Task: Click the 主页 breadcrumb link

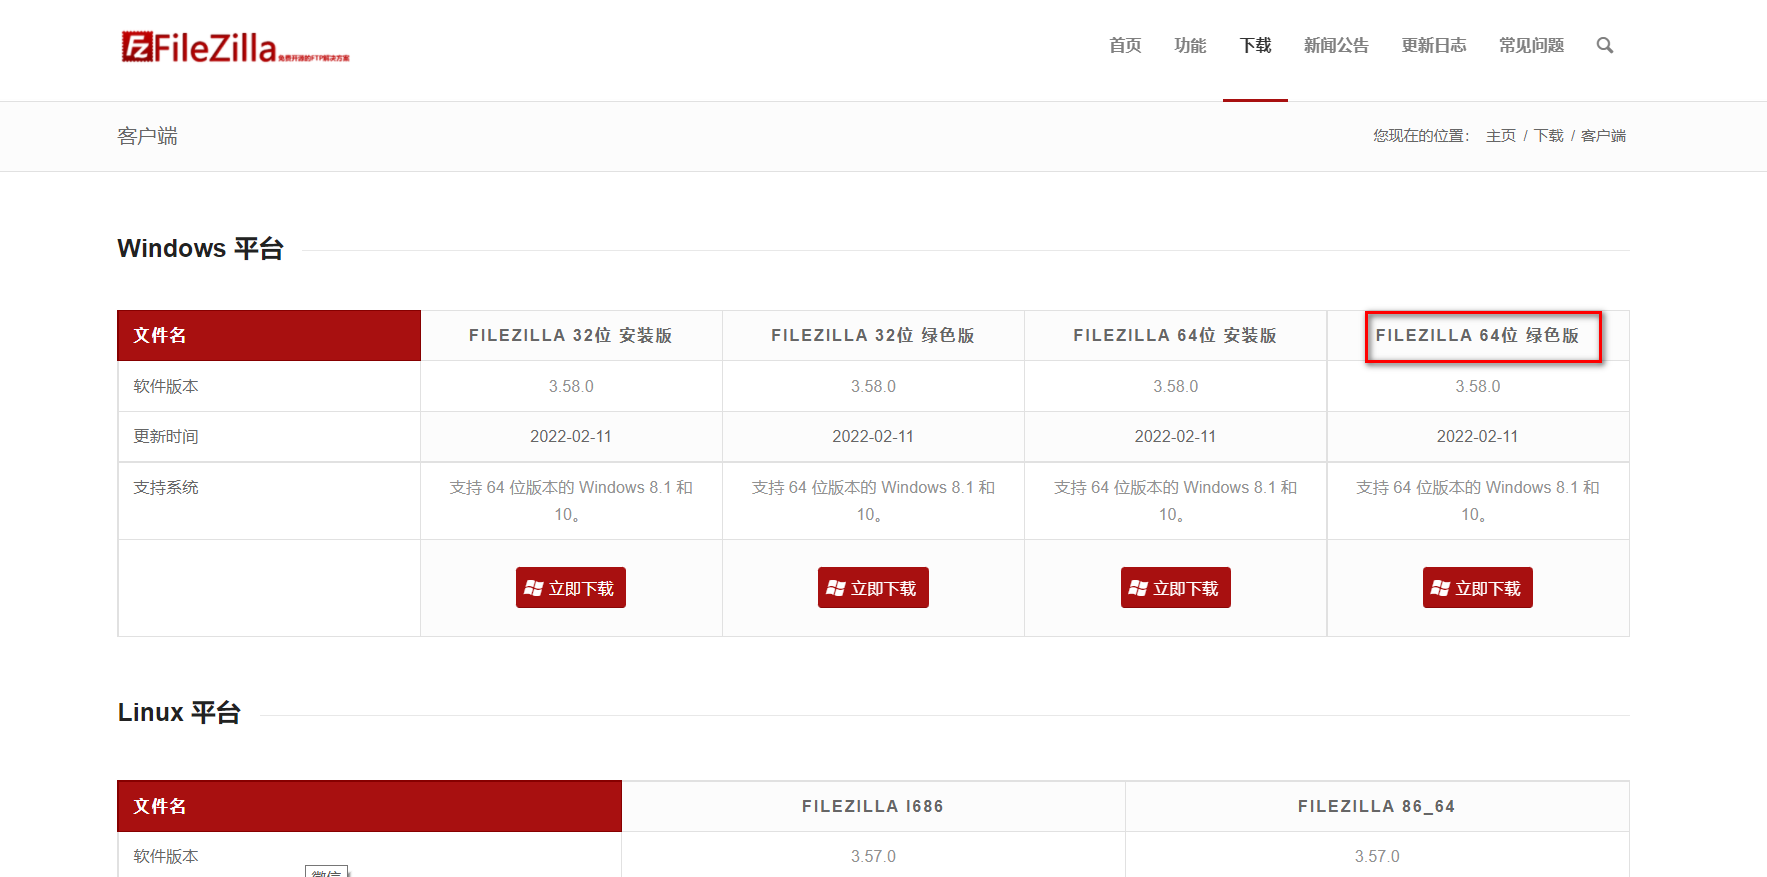Action: pos(1501,136)
